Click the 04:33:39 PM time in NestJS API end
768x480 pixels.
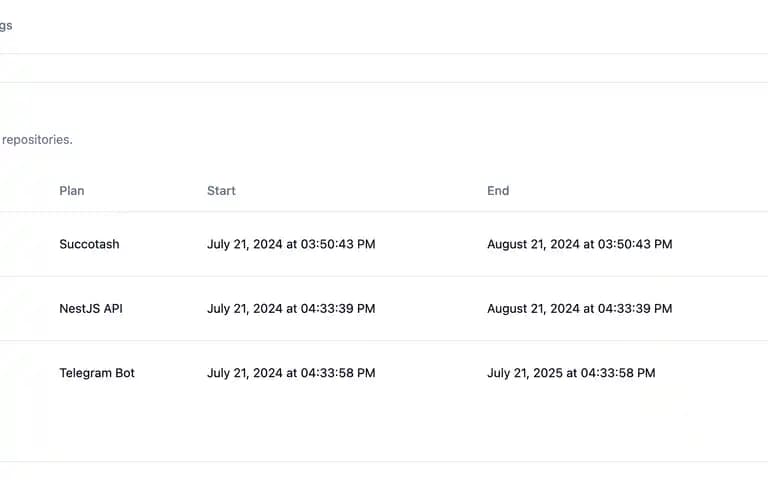(x=635, y=309)
